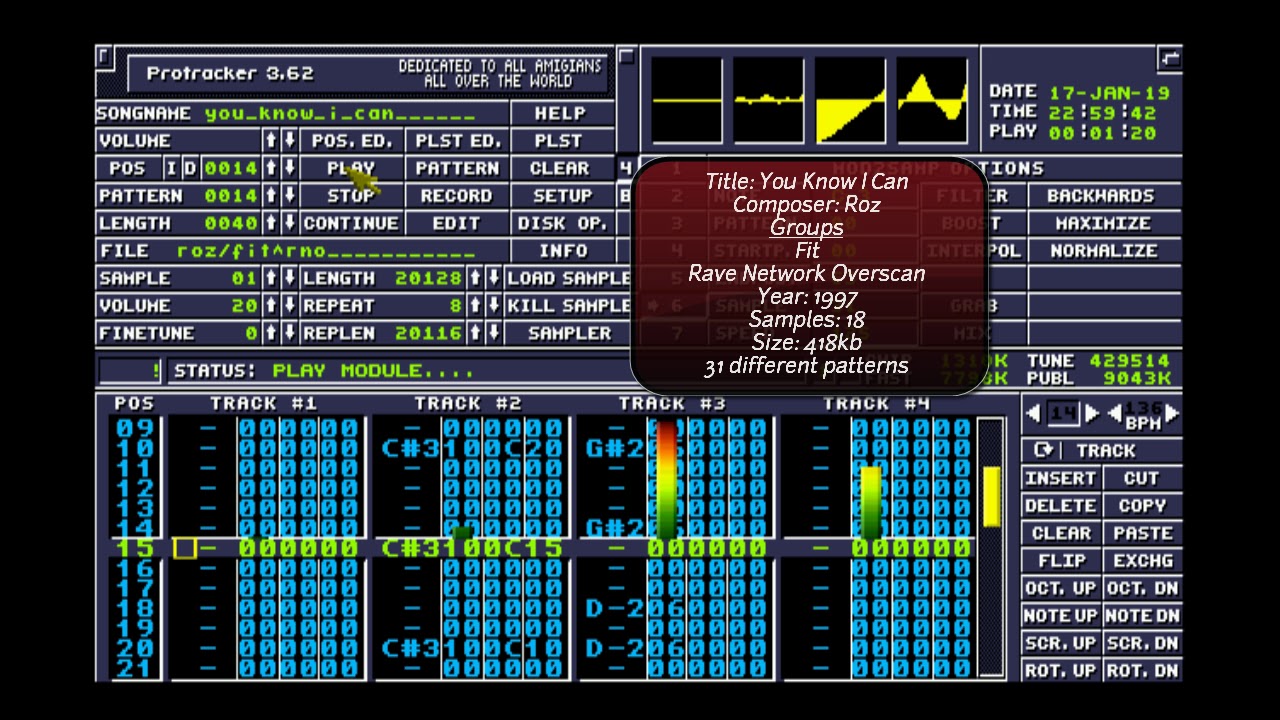This screenshot has height=720, width=1280.
Task: Select previous SAMPLE number with down arrow
Action: [289, 278]
